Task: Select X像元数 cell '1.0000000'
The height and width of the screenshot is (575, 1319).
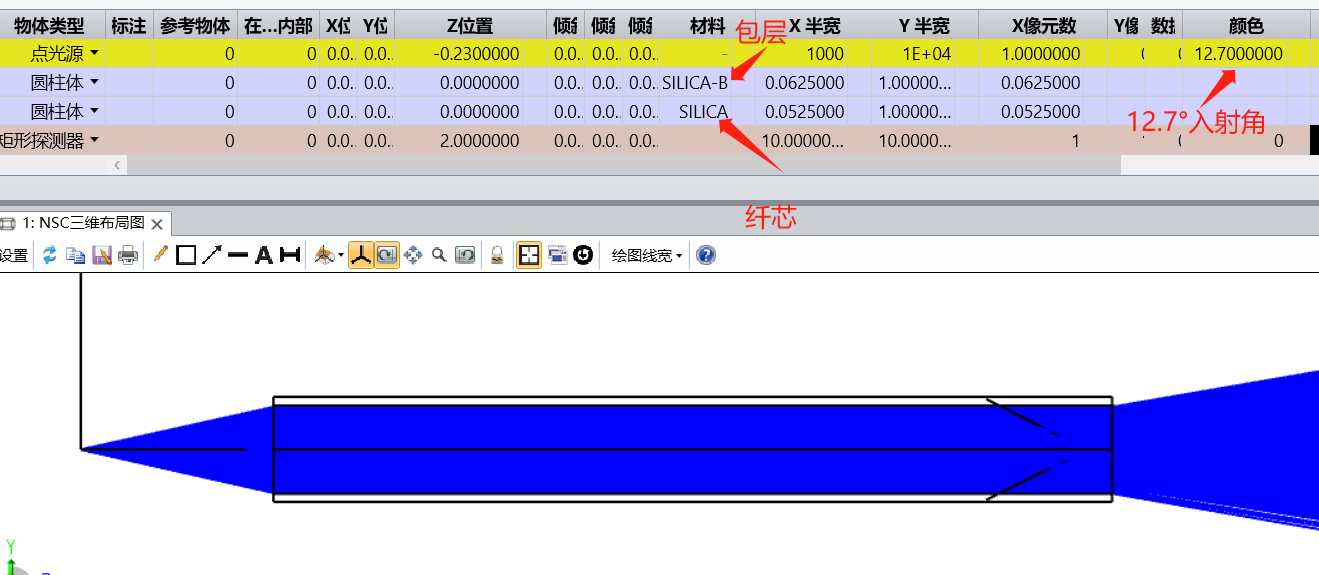Action: tap(1044, 54)
